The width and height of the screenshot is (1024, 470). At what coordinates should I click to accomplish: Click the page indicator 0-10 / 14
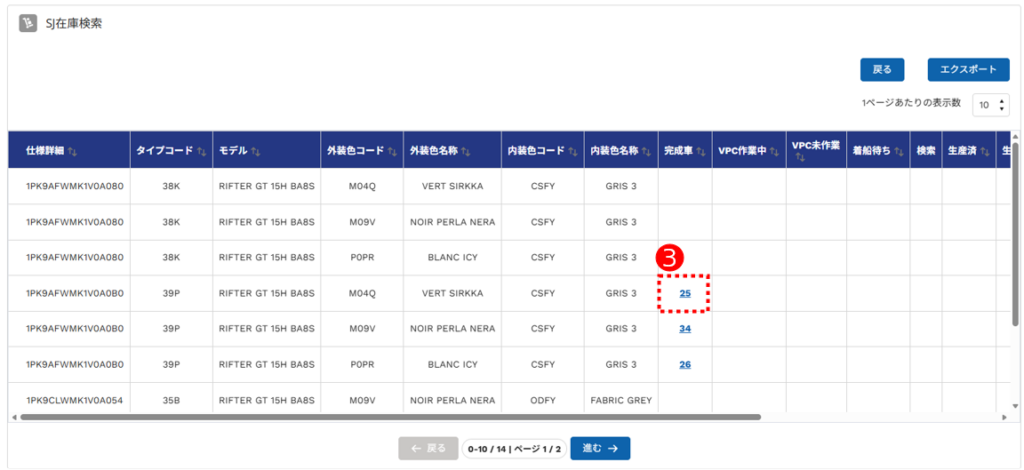coord(514,449)
